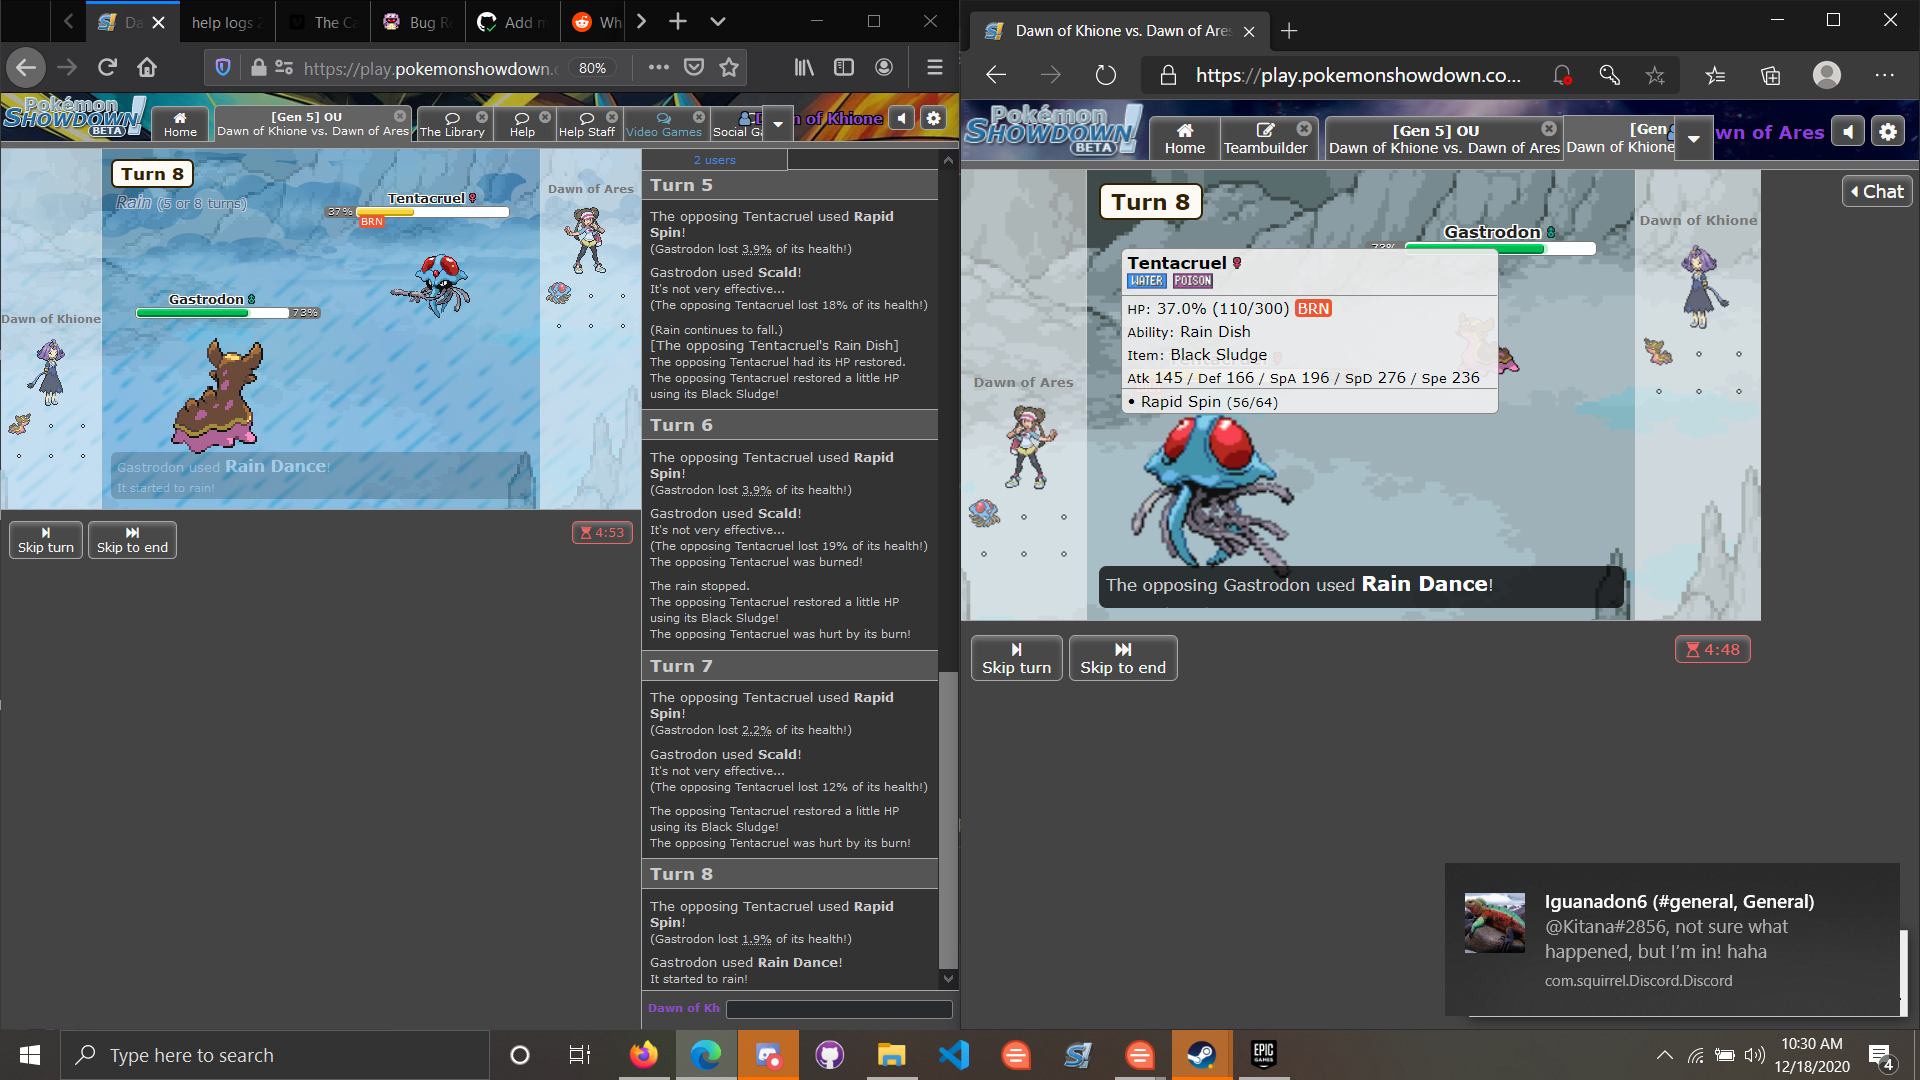Click Tentacruel HP bar in left battle
This screenshot has width=1920, height=1080.
(432, 212)
